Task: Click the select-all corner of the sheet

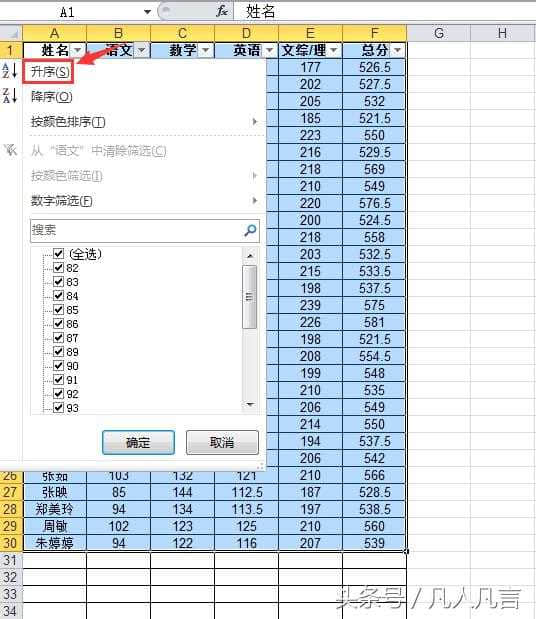Action: tap(11, 33)
